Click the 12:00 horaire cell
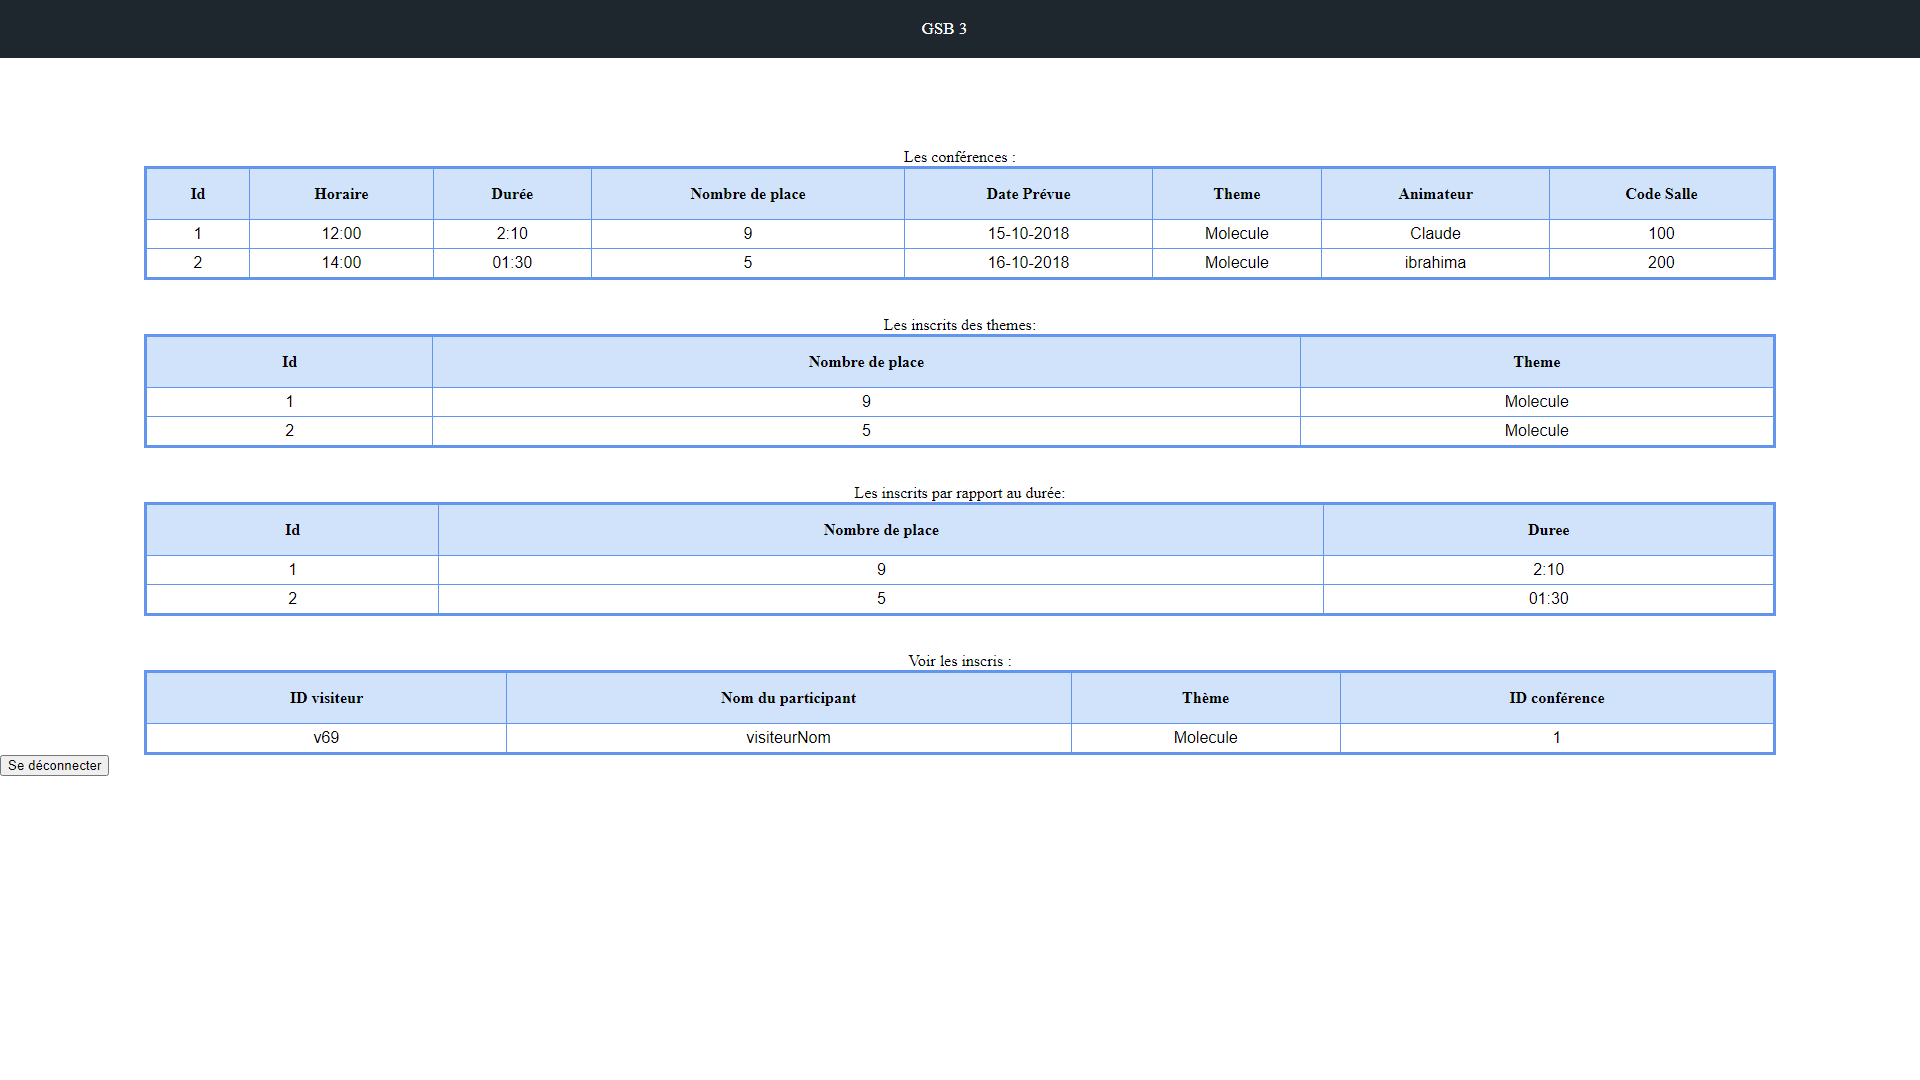1920x1080 pixels. click(341, 233)
